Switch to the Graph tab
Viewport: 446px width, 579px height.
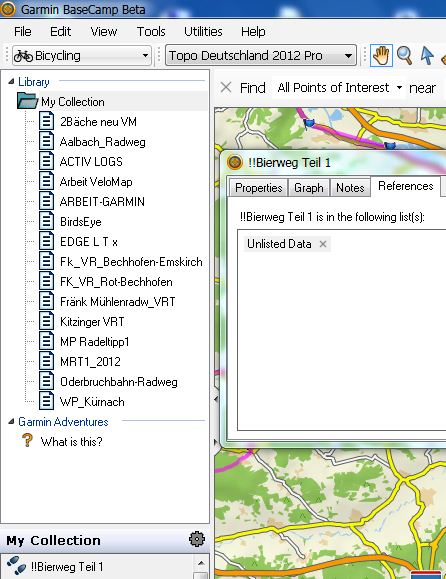309,188
